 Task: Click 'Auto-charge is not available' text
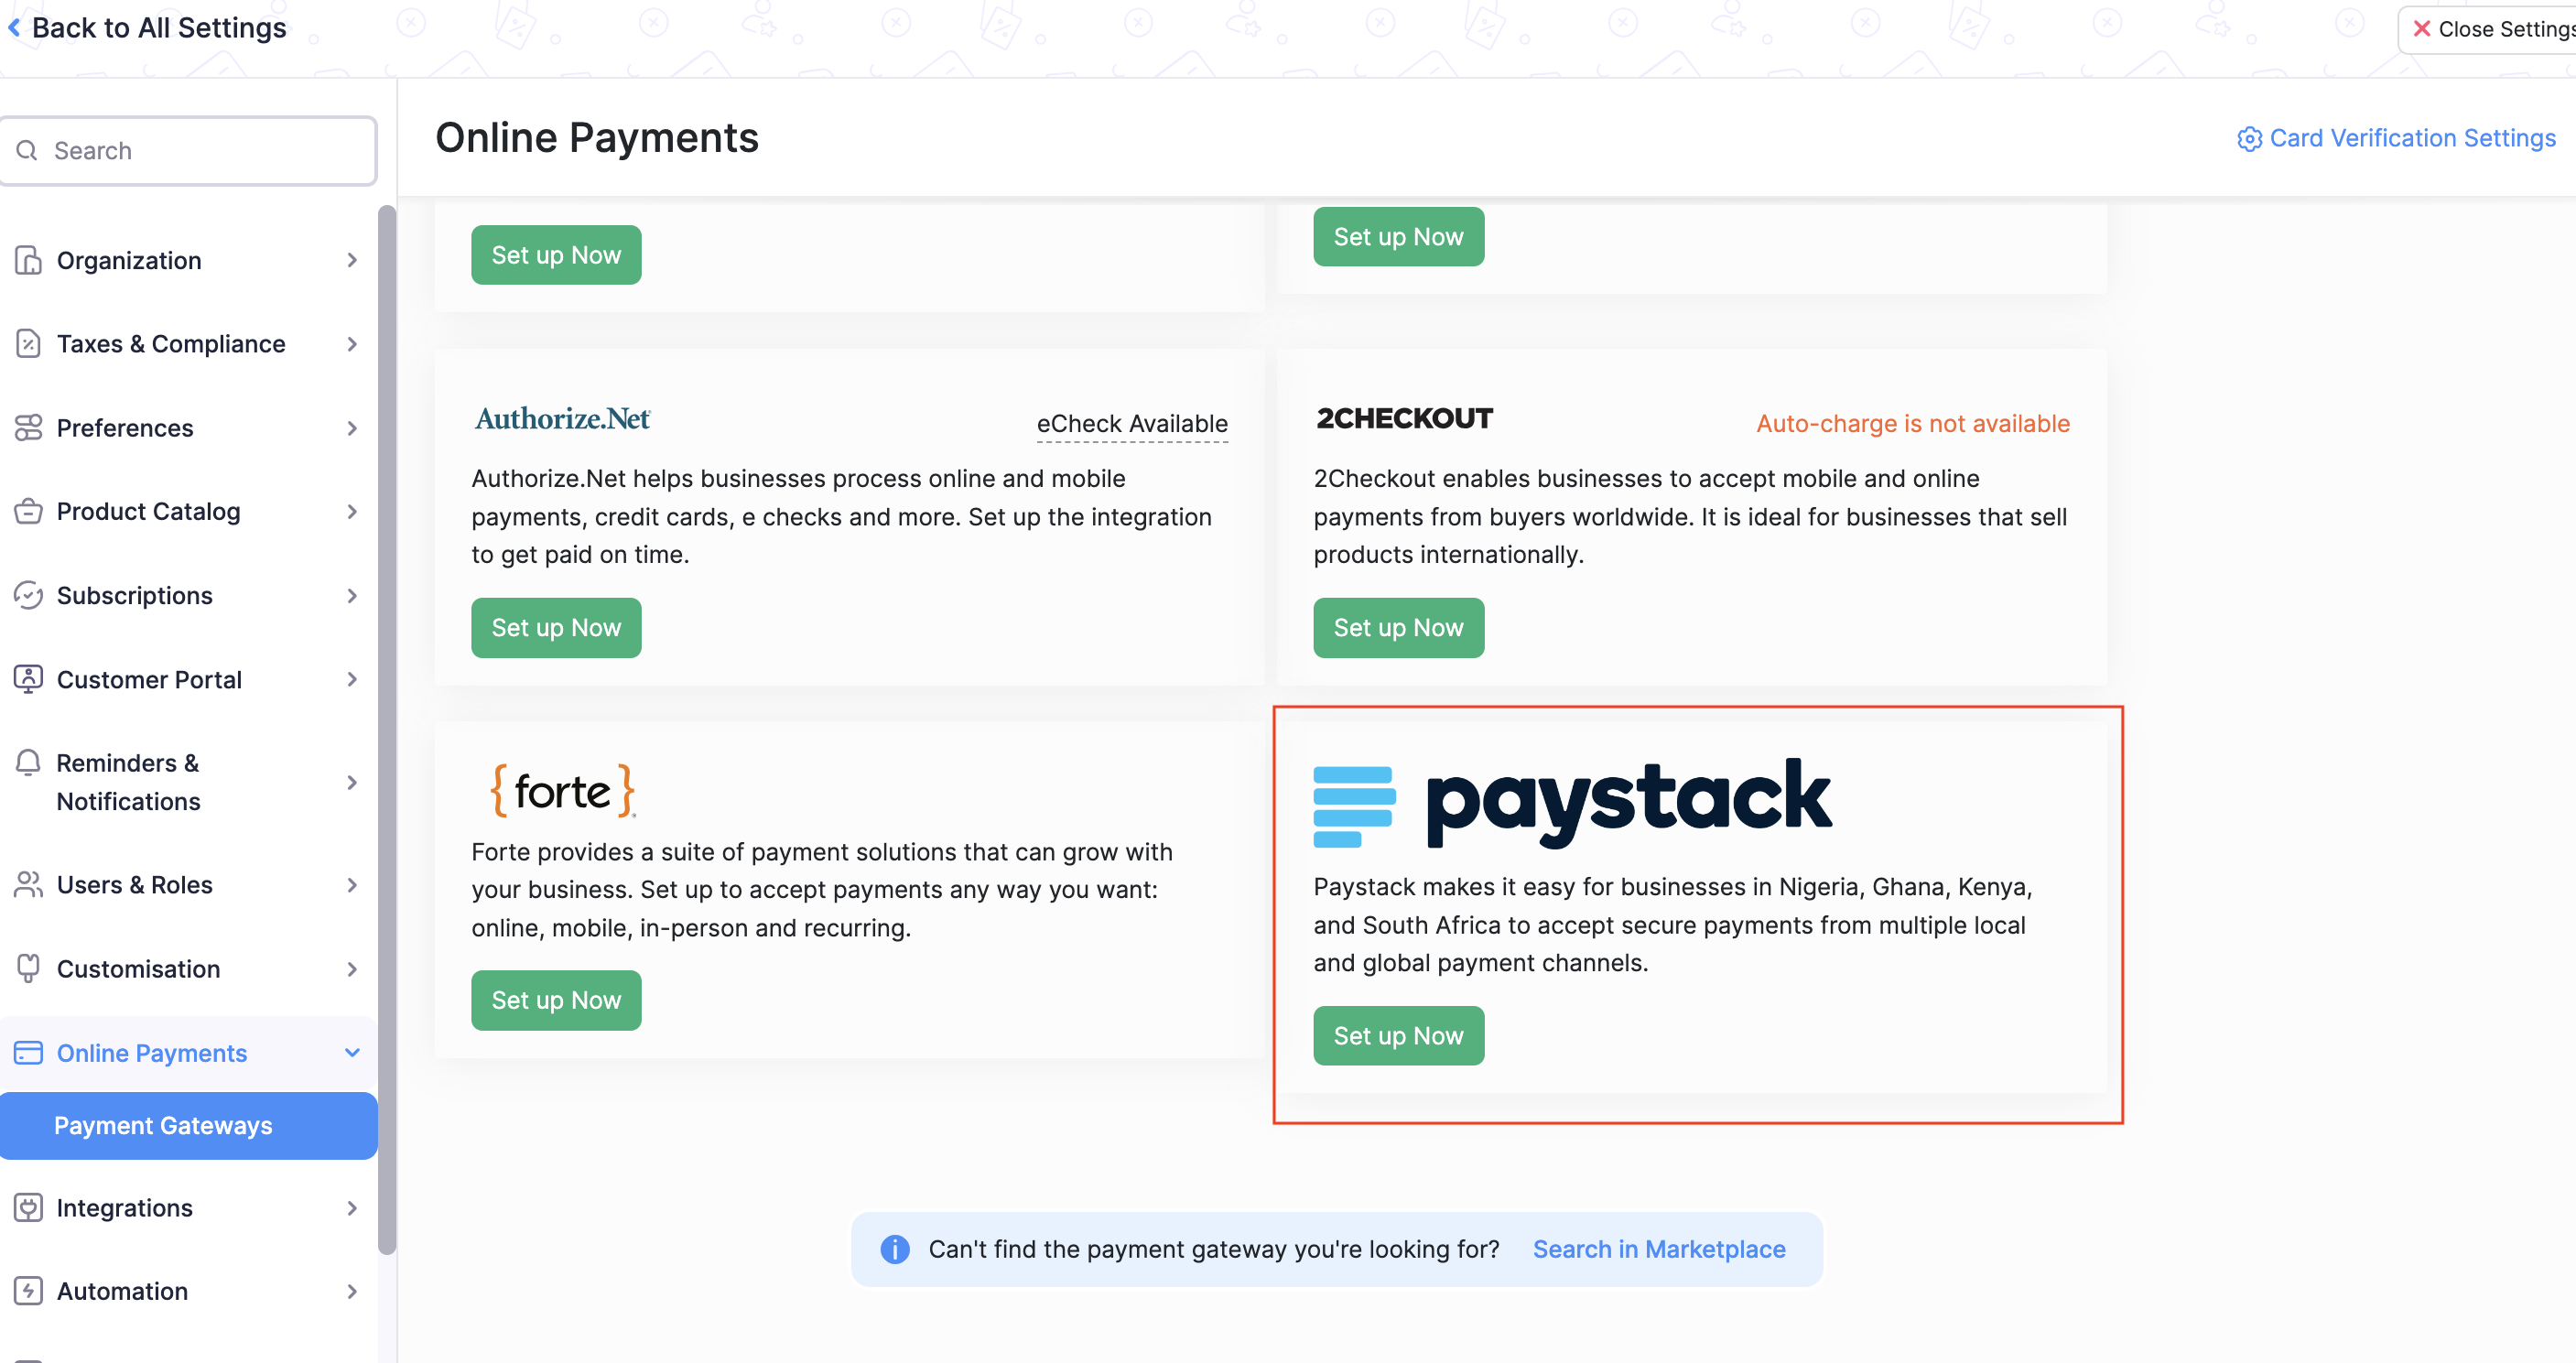coord(1913,424)
